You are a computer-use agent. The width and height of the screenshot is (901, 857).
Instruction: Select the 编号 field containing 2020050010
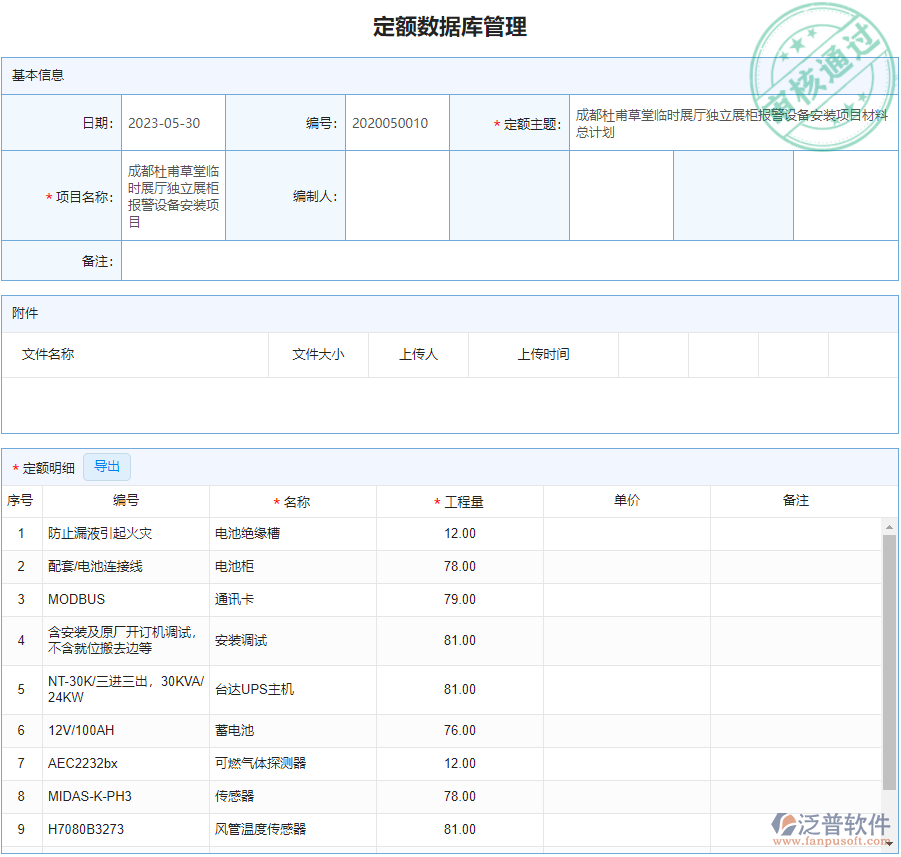(x=397, y=122)
